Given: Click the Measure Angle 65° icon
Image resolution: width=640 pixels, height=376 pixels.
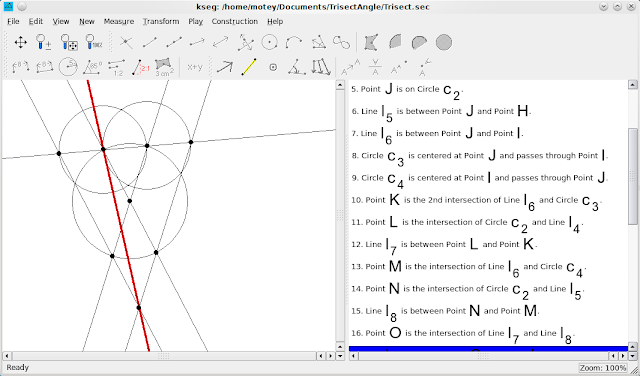Looking at the screenshot, I should pyautogui.click(x=93, y=67).
